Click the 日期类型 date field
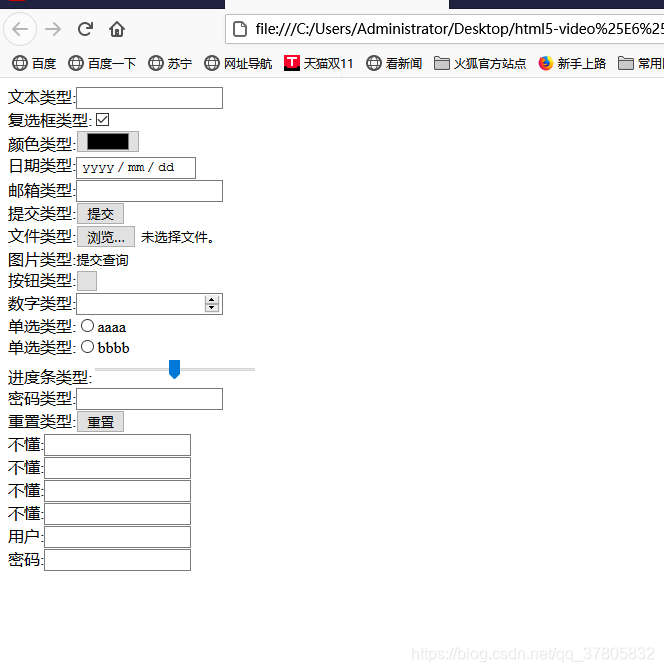 (x=136, y=168)
